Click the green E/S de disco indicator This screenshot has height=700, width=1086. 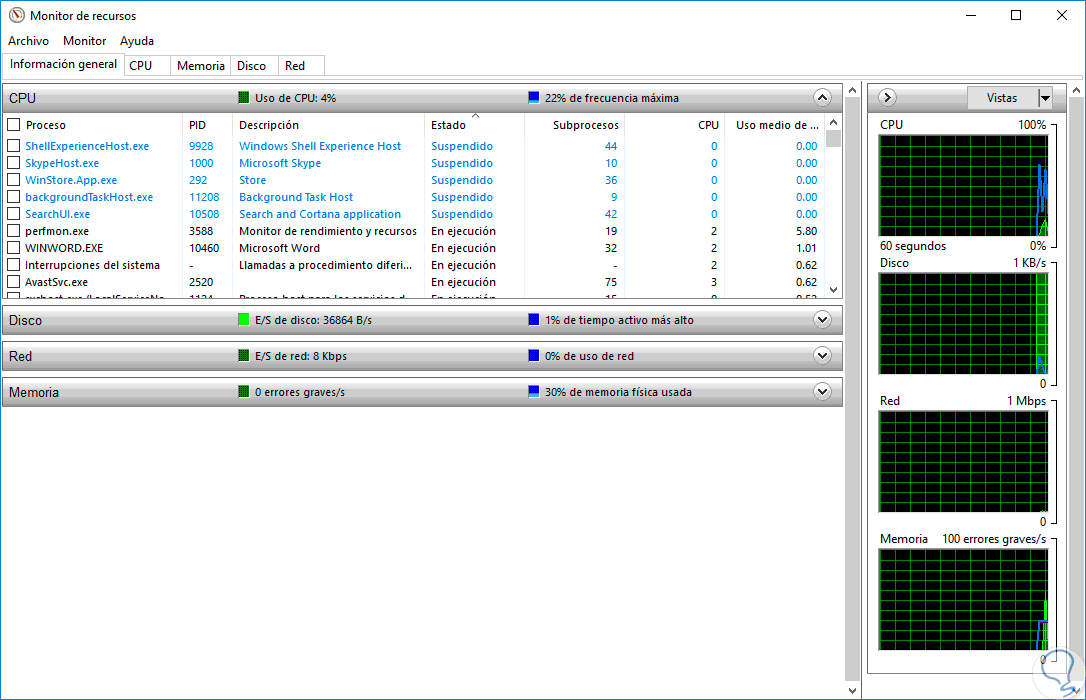[x=243, y=320]
